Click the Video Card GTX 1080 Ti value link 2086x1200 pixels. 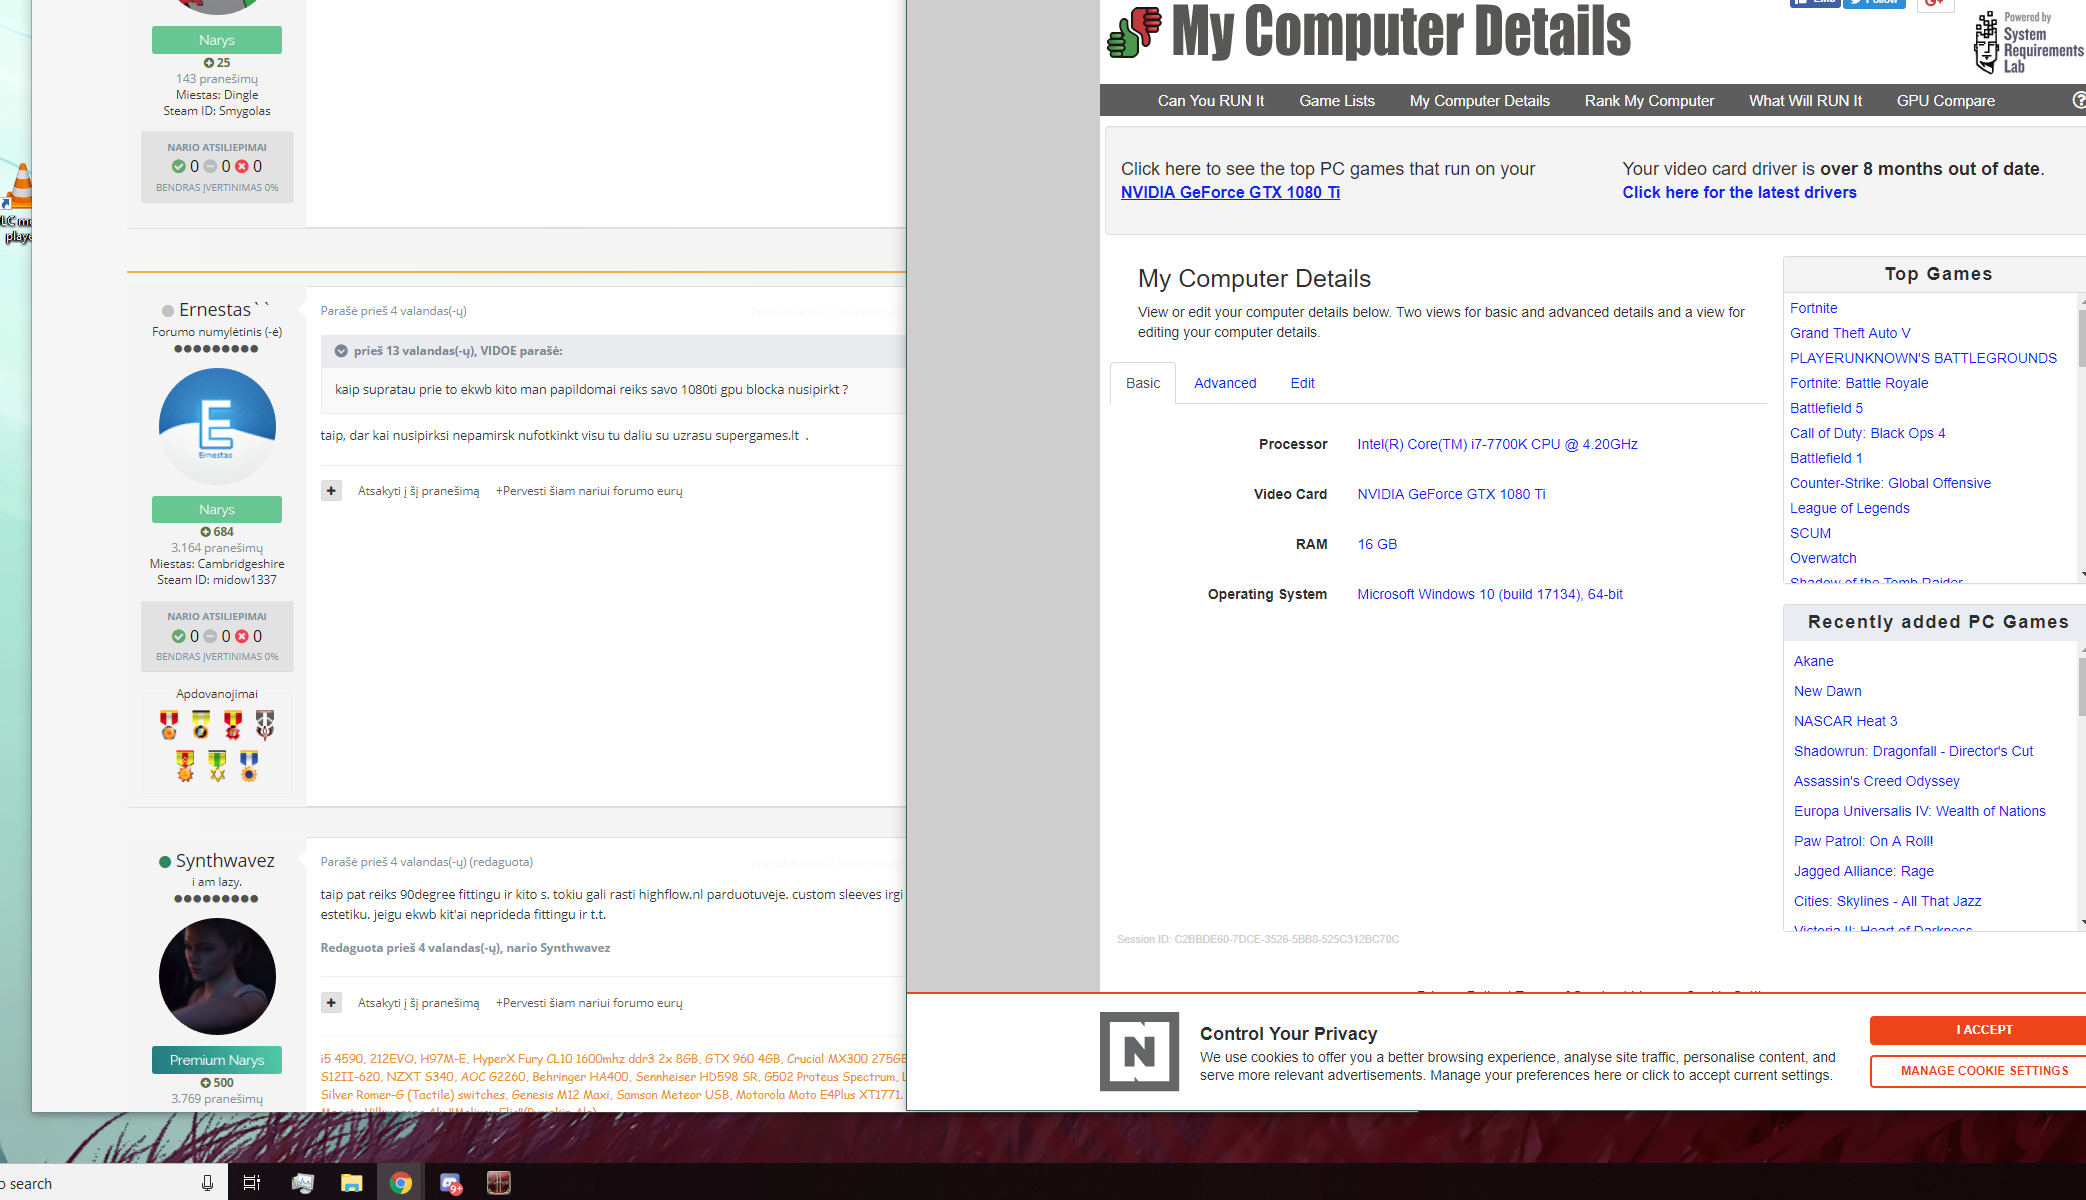click(x=1451, y=494)
